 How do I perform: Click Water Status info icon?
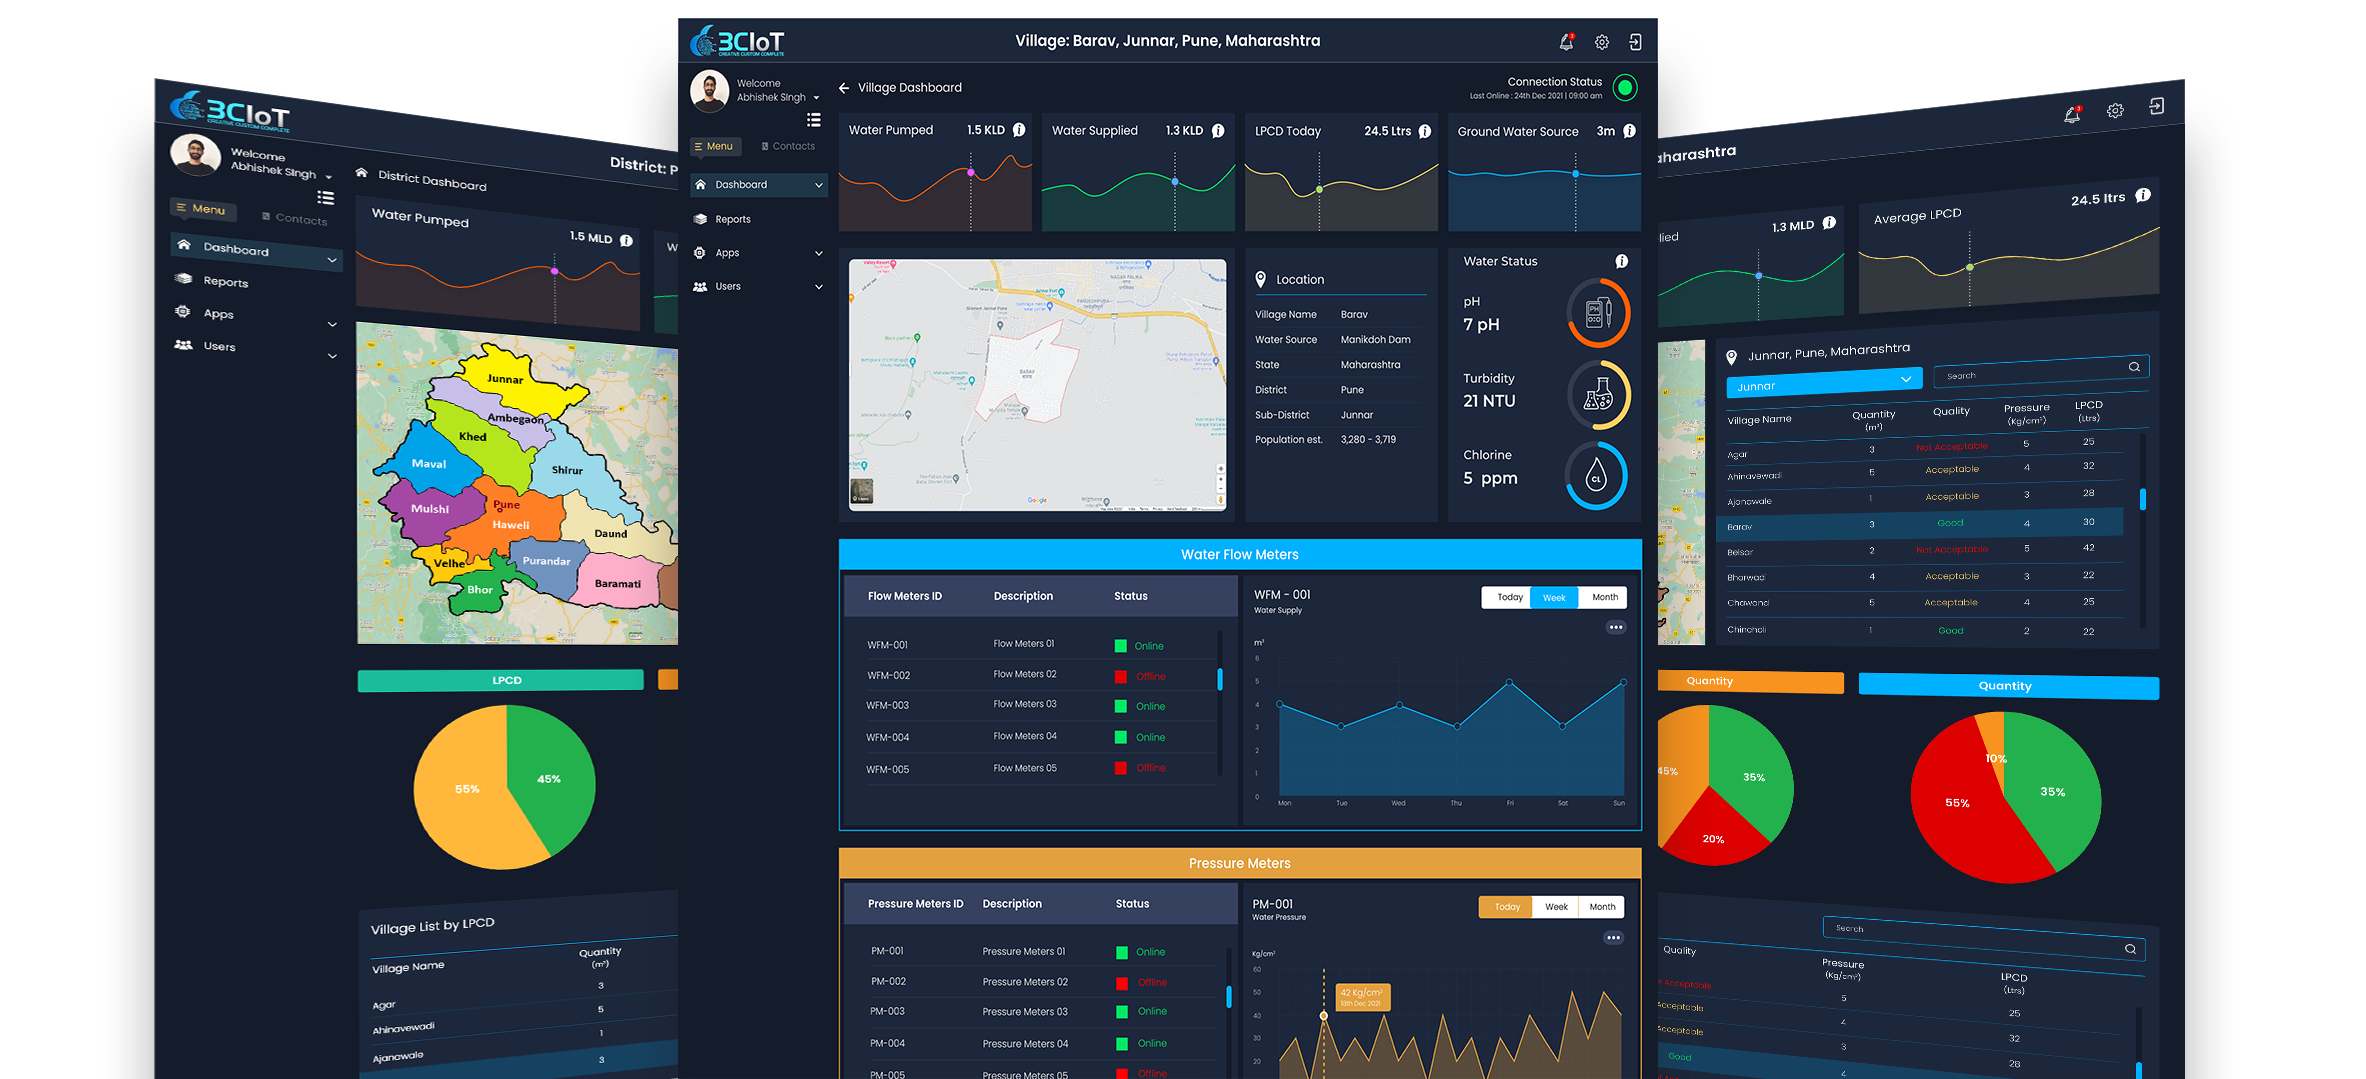pos(1621,261)
